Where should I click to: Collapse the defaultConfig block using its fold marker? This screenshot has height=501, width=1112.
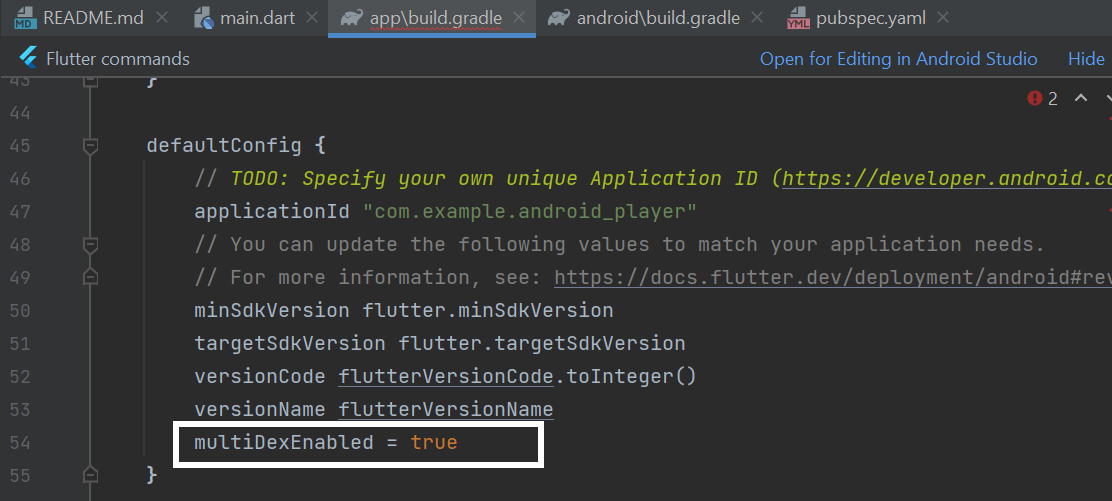[91, 145]
